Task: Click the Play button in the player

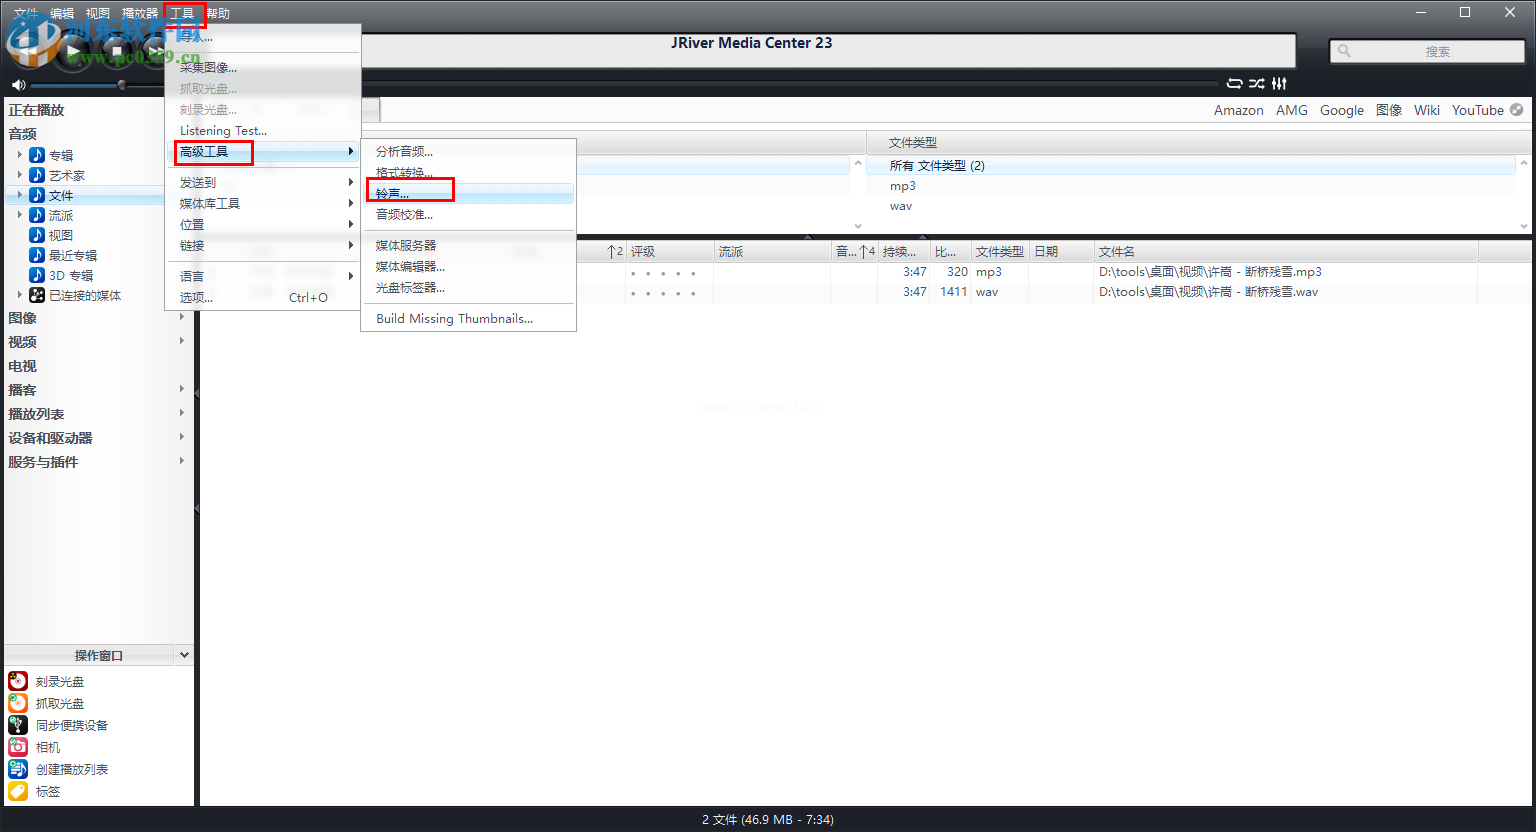Action: pyautogui.click(x=73, y=50)
